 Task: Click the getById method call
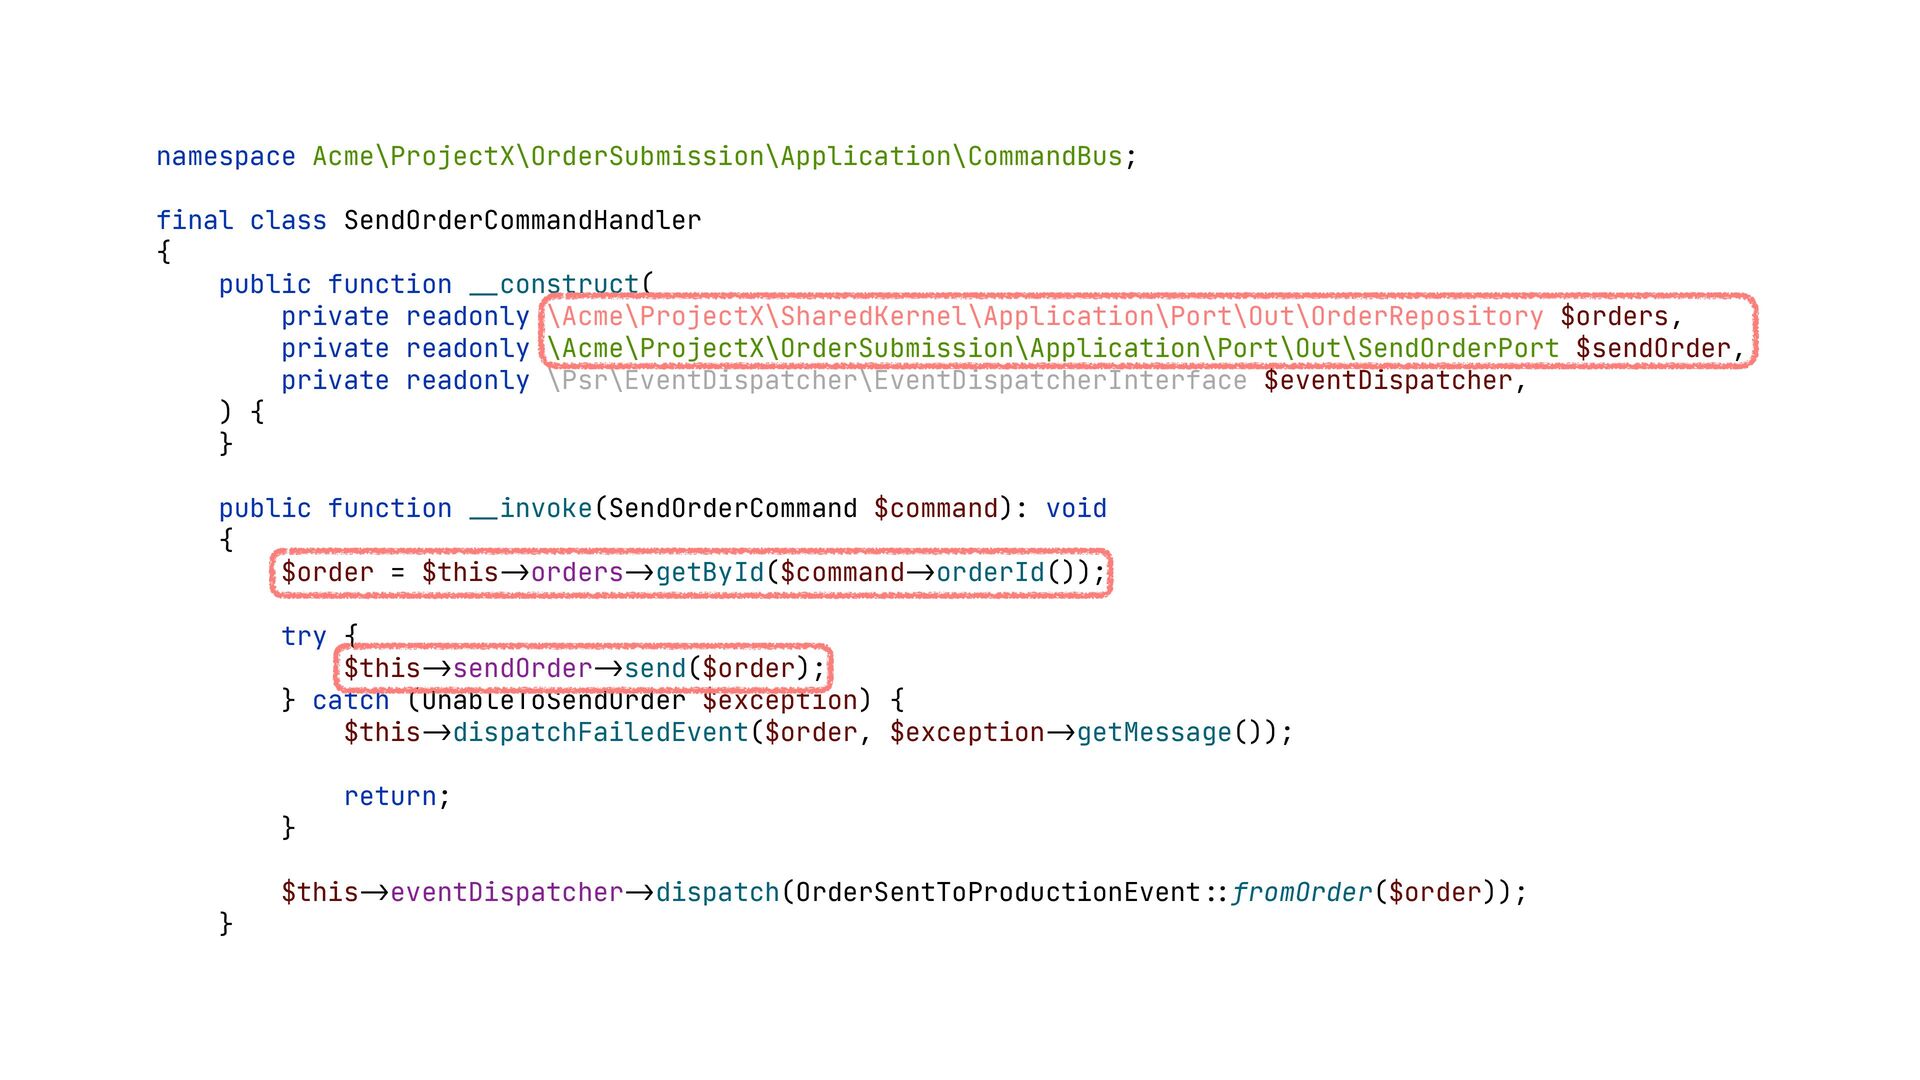pyautogui.click(x=710, y=573)
